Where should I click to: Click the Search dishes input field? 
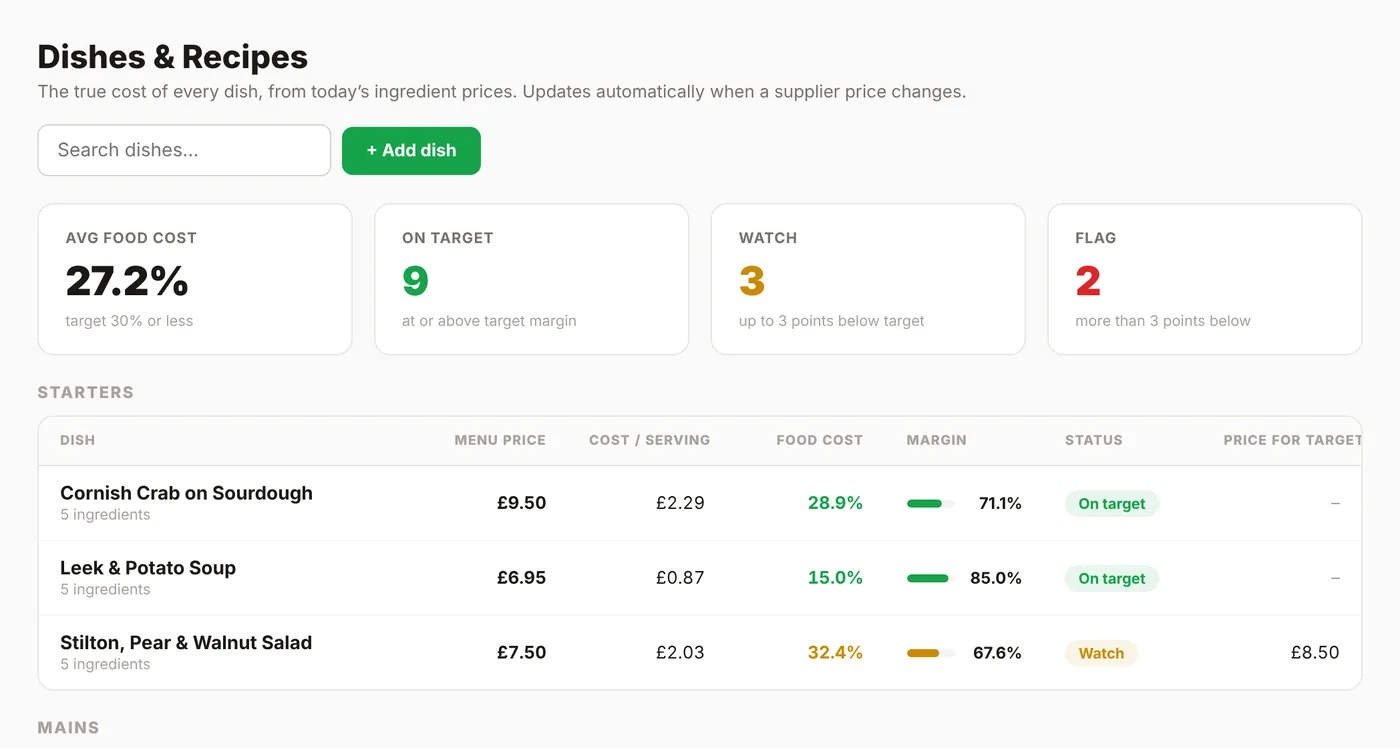184,150
